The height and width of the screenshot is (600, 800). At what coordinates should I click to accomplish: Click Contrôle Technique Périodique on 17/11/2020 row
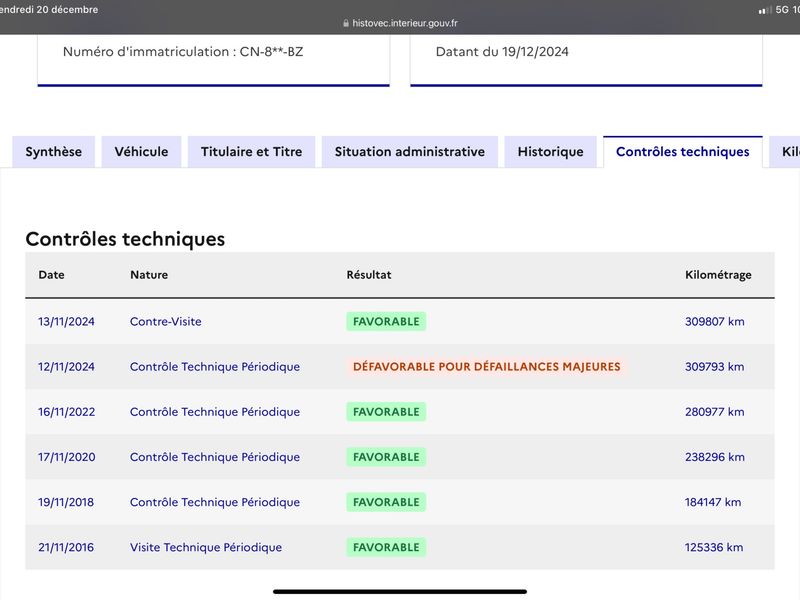click(215, 457)
